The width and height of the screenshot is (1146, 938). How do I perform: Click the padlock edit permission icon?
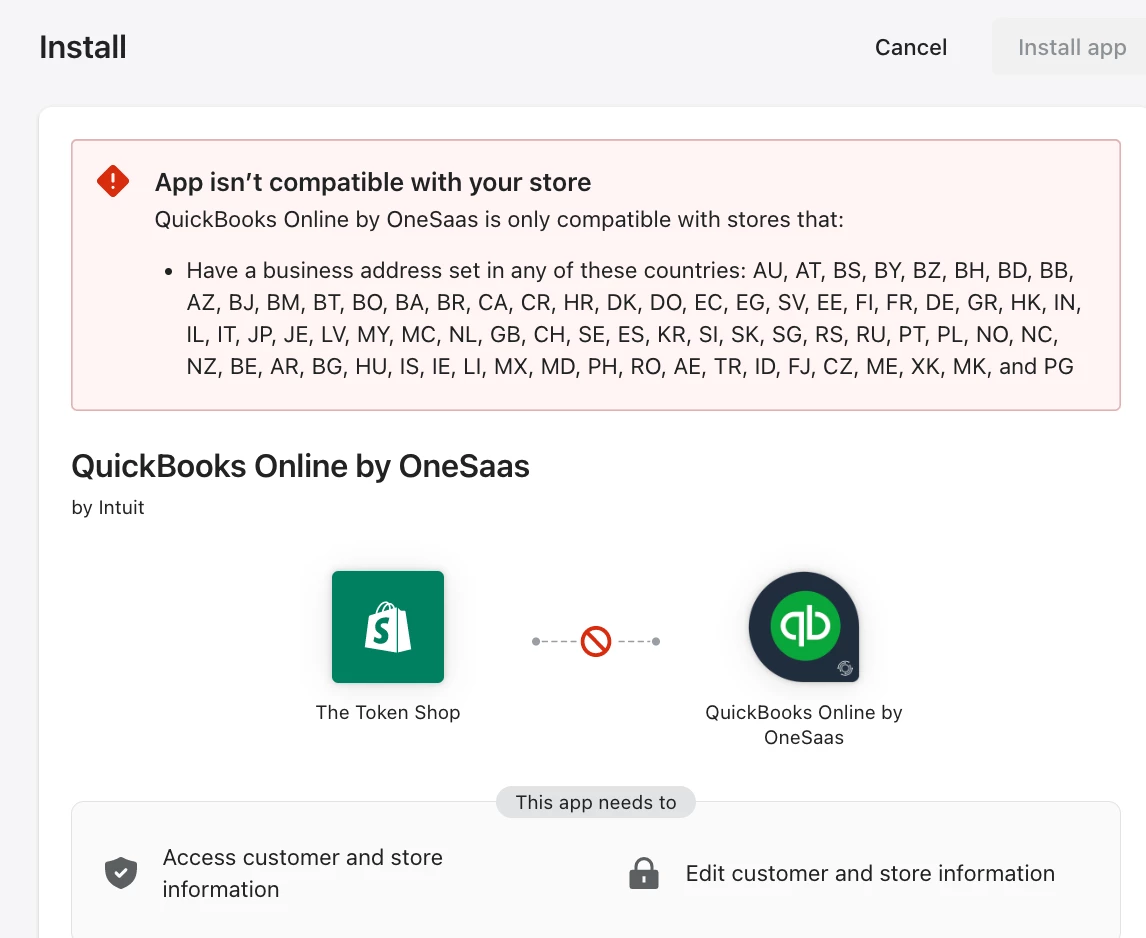click(x=643, y=873)
